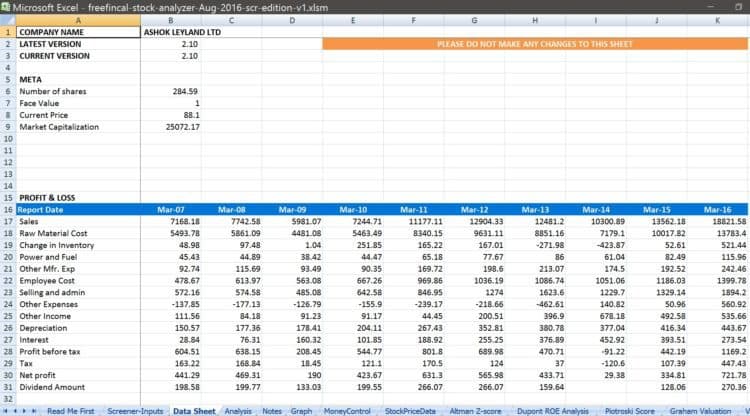750x416 pixels.
Task: Select Employee Cost value 1036.19
Action: [x=474, y=281]
